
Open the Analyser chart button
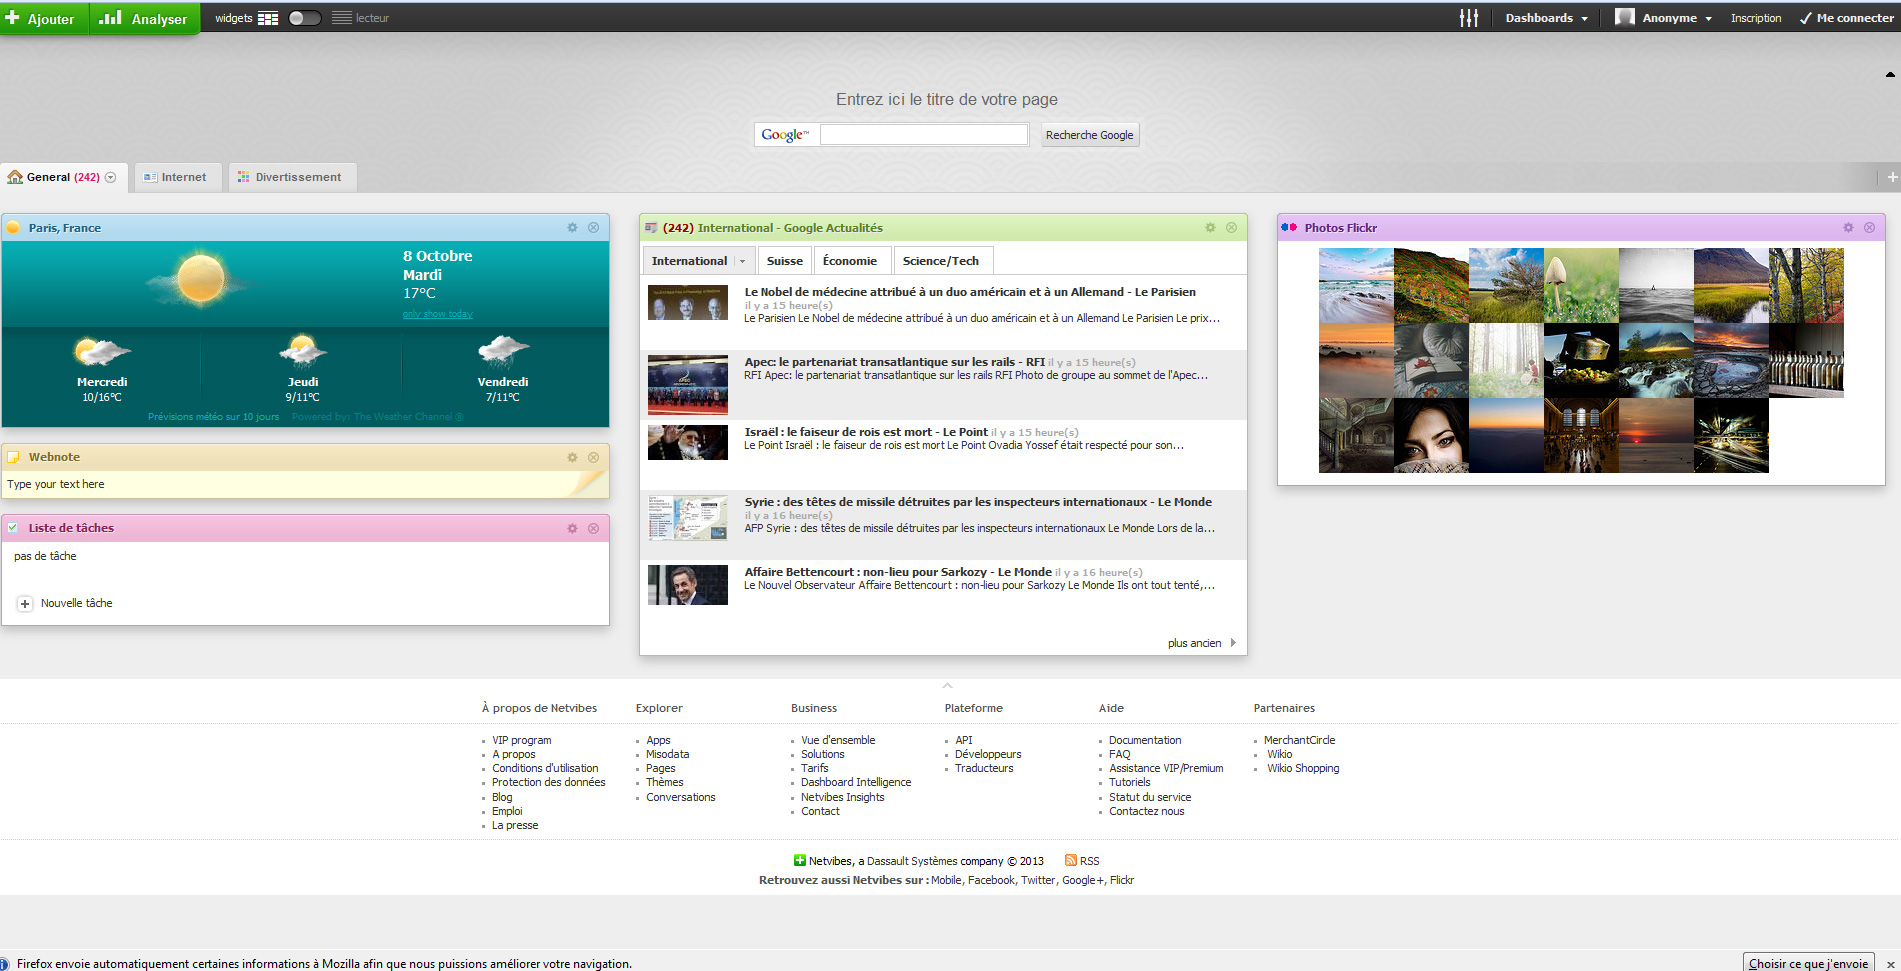145,18
